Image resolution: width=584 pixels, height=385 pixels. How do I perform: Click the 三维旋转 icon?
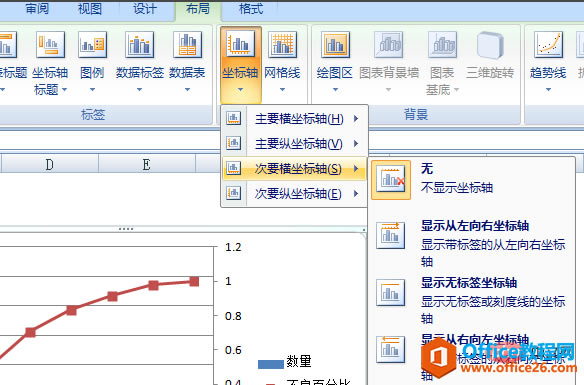[490, 45]
